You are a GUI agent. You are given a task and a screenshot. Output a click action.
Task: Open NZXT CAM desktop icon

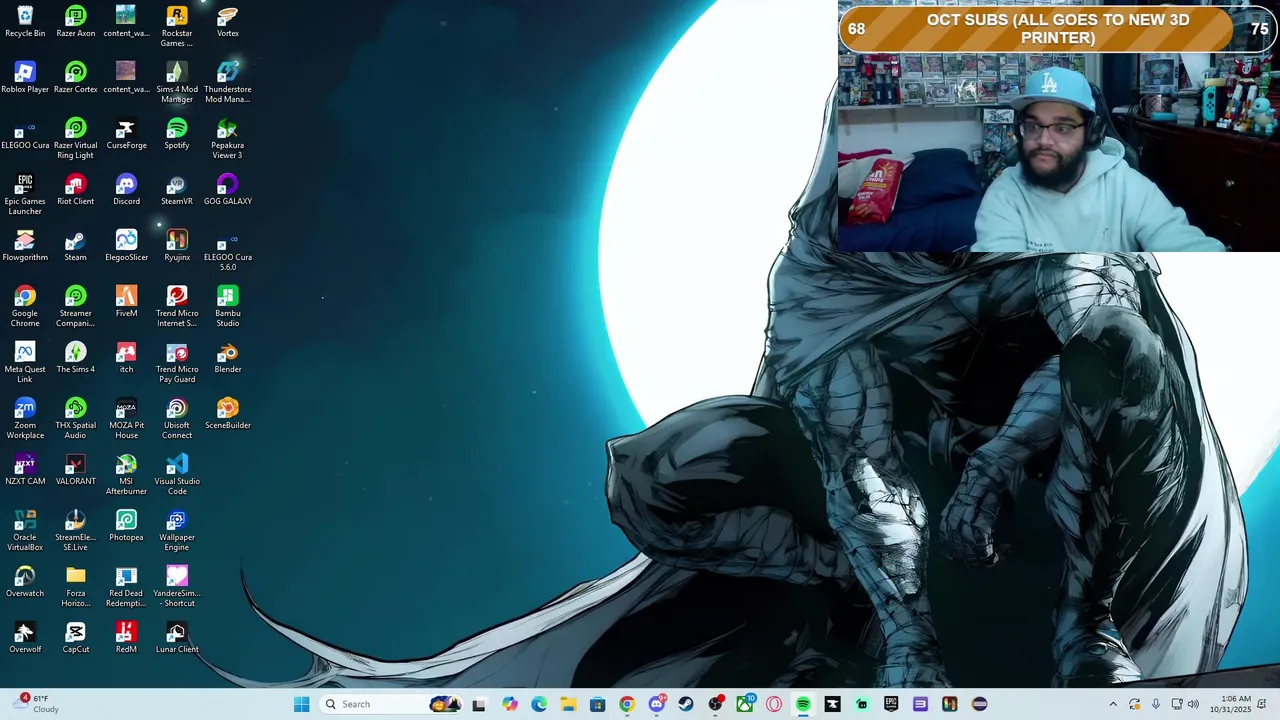pyautogui.click(x=25, y=470)
